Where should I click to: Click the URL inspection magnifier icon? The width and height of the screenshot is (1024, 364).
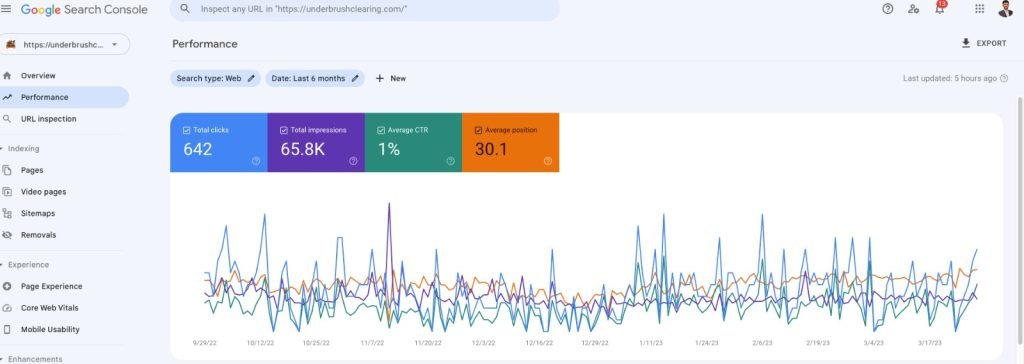click(x=7, y=119)
